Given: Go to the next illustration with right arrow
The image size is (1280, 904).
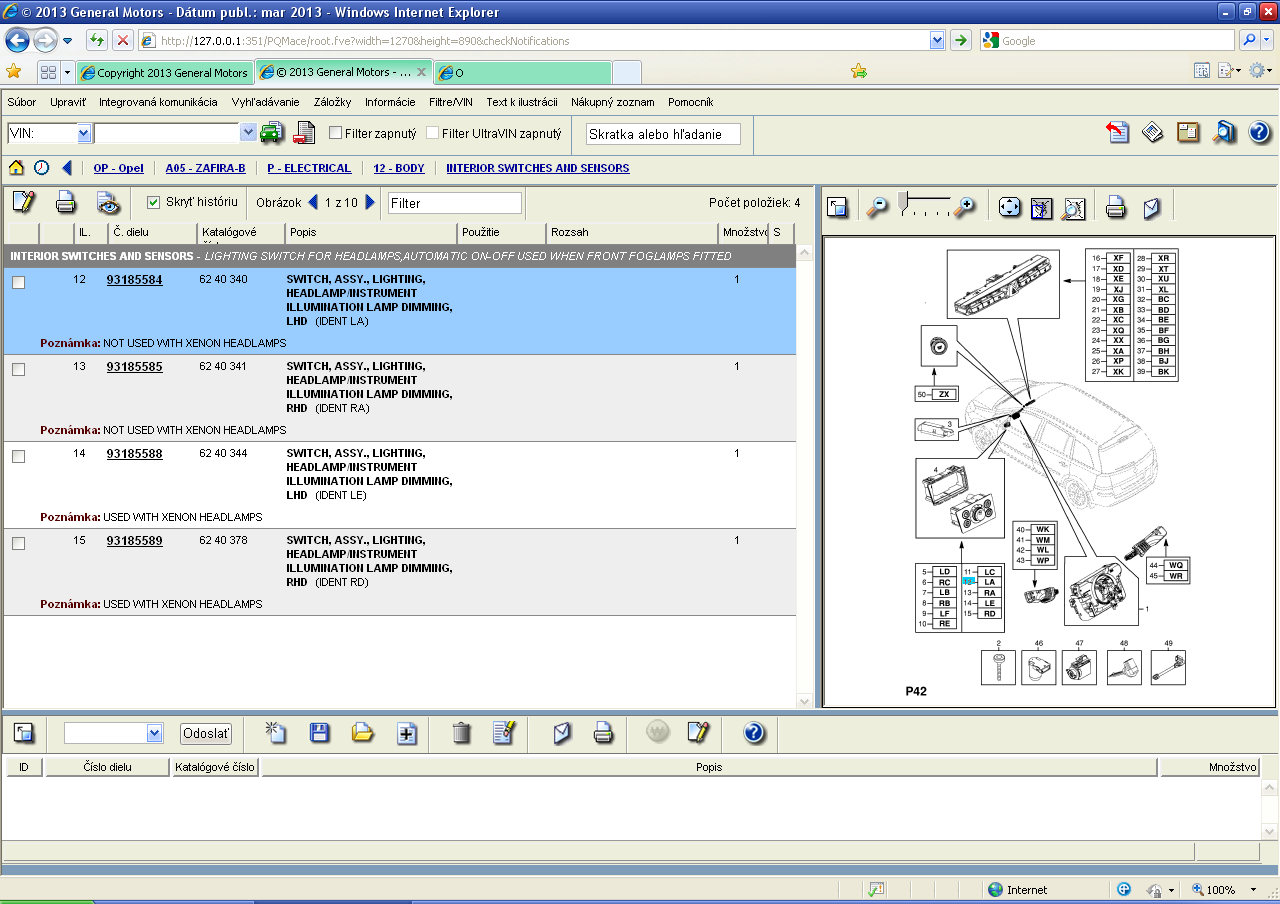Looking at the screenshot, I should pos(371,202).
